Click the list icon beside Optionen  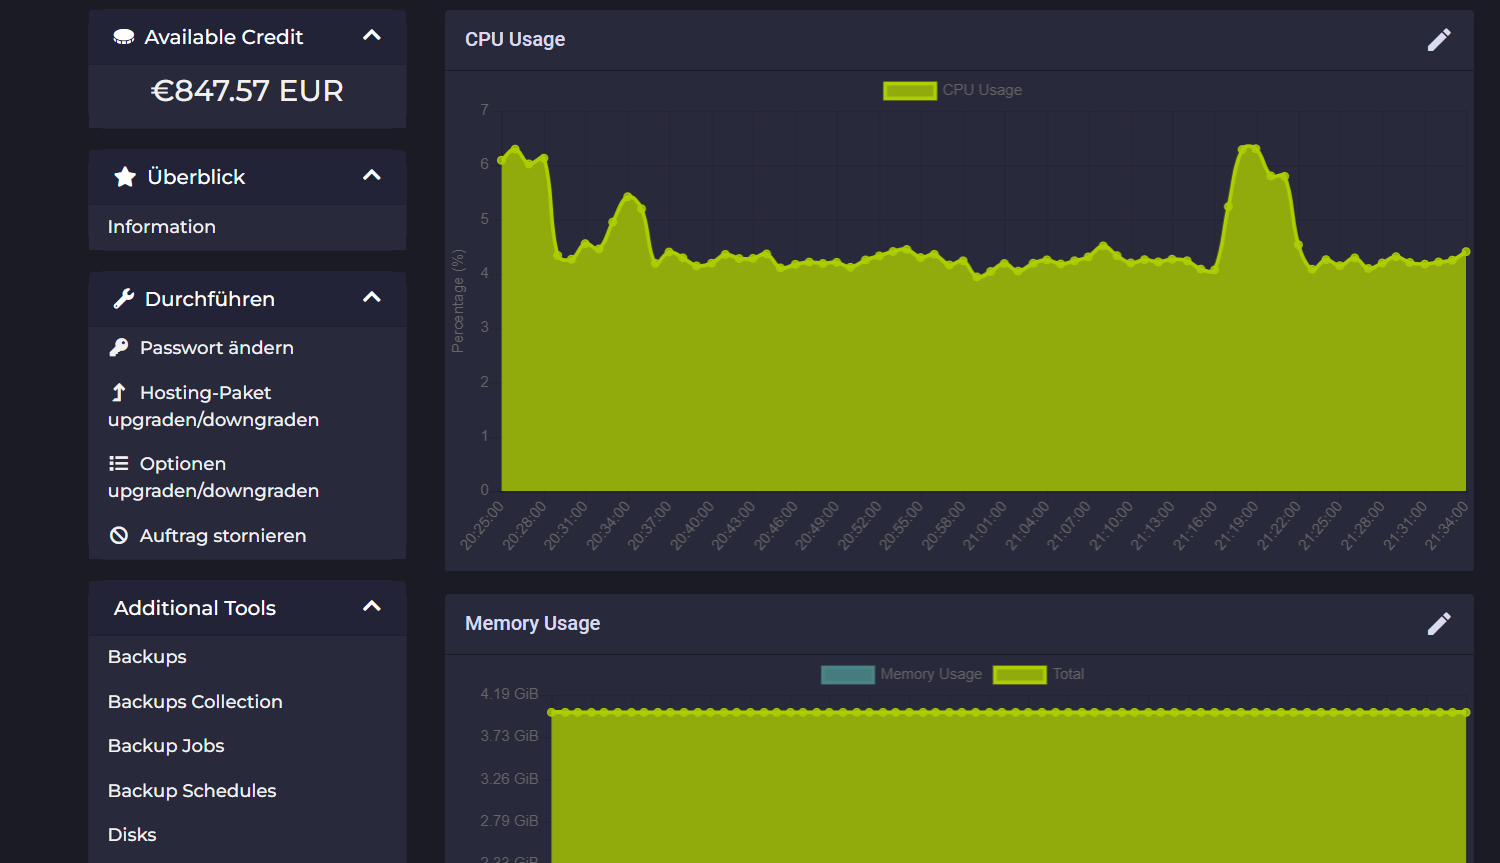coord(119,463)
